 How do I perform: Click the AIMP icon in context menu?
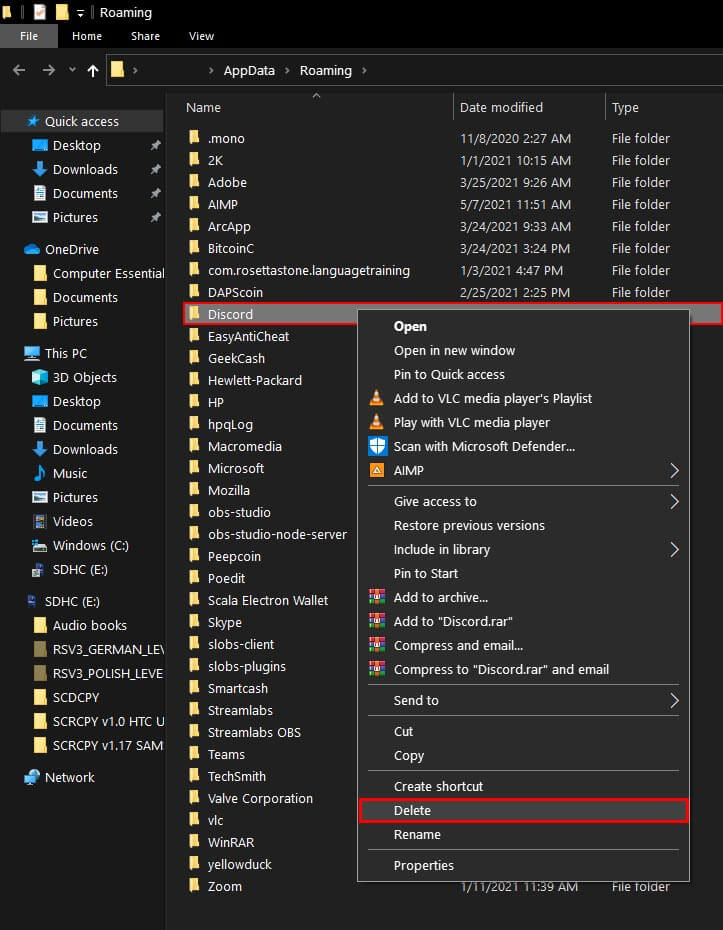377,470
